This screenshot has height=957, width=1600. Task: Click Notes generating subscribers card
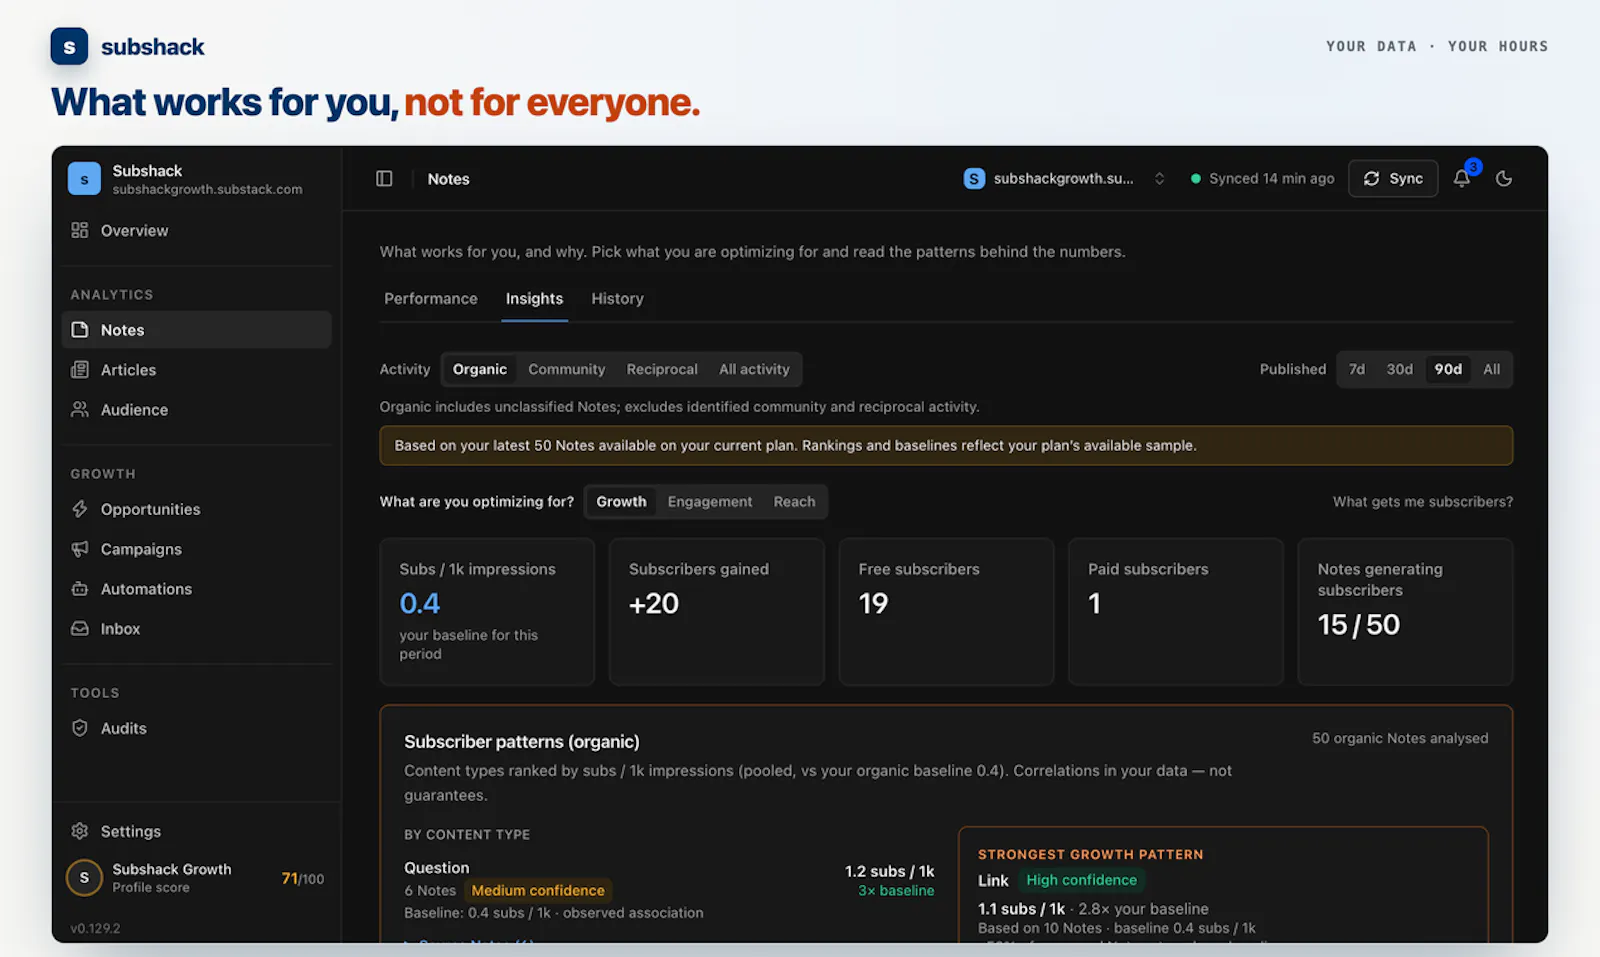(1405, 612)
